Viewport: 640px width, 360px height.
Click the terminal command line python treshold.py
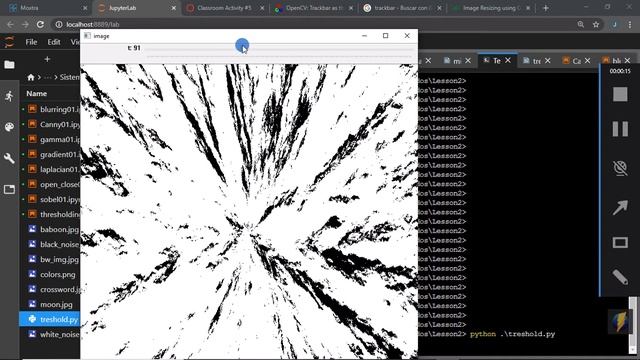(x=512, y=334)
